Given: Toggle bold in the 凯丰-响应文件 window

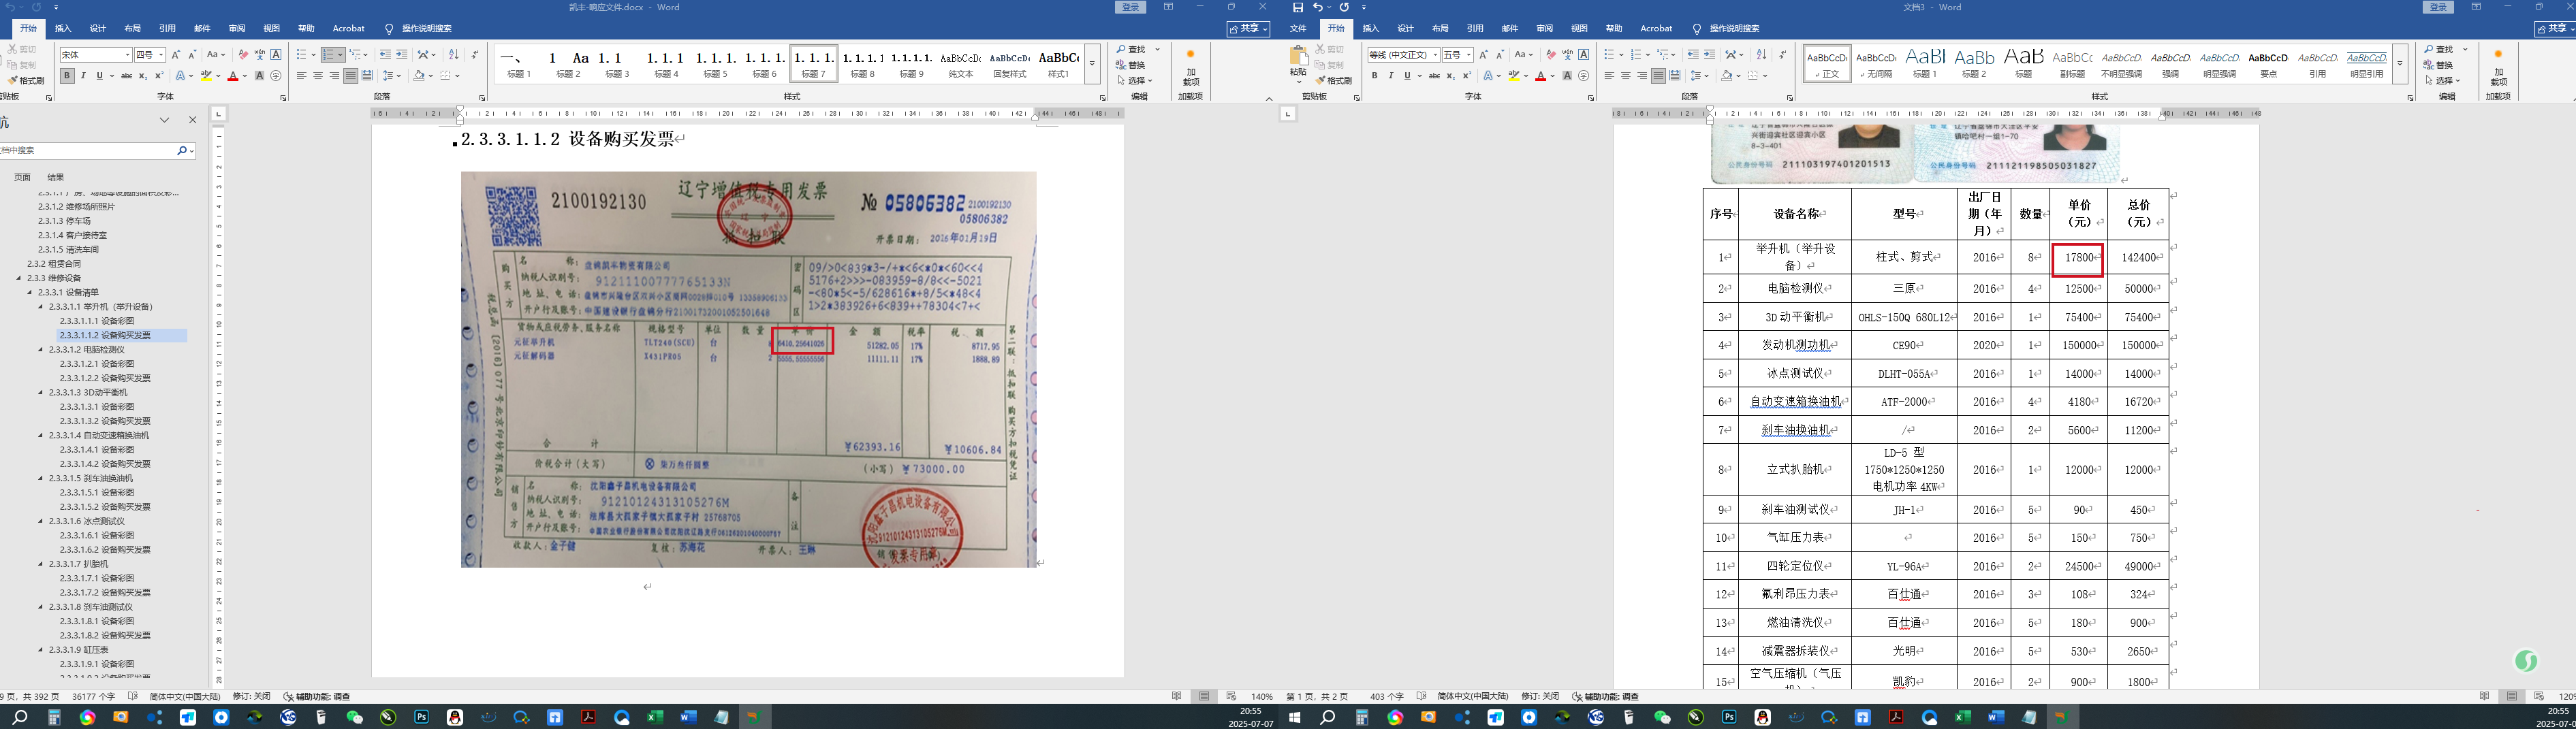Looking at the screenshot, I should click(x=67, y=76).
